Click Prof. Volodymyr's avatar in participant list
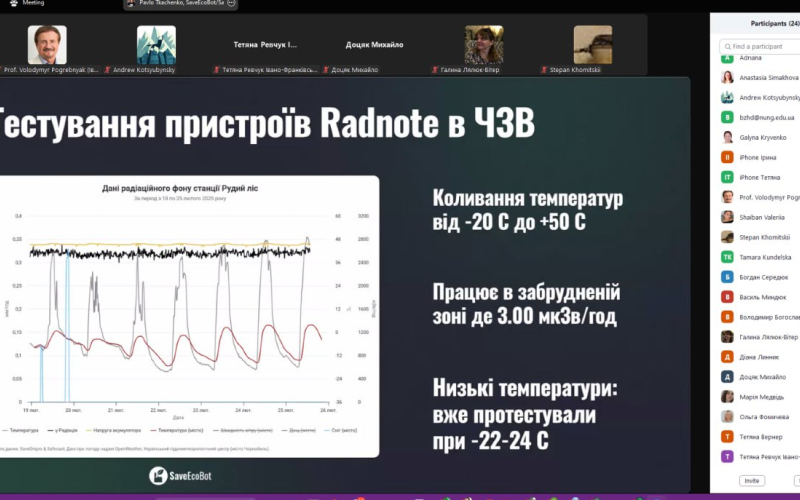The image size is (800, 500). [x=727, y=197]
